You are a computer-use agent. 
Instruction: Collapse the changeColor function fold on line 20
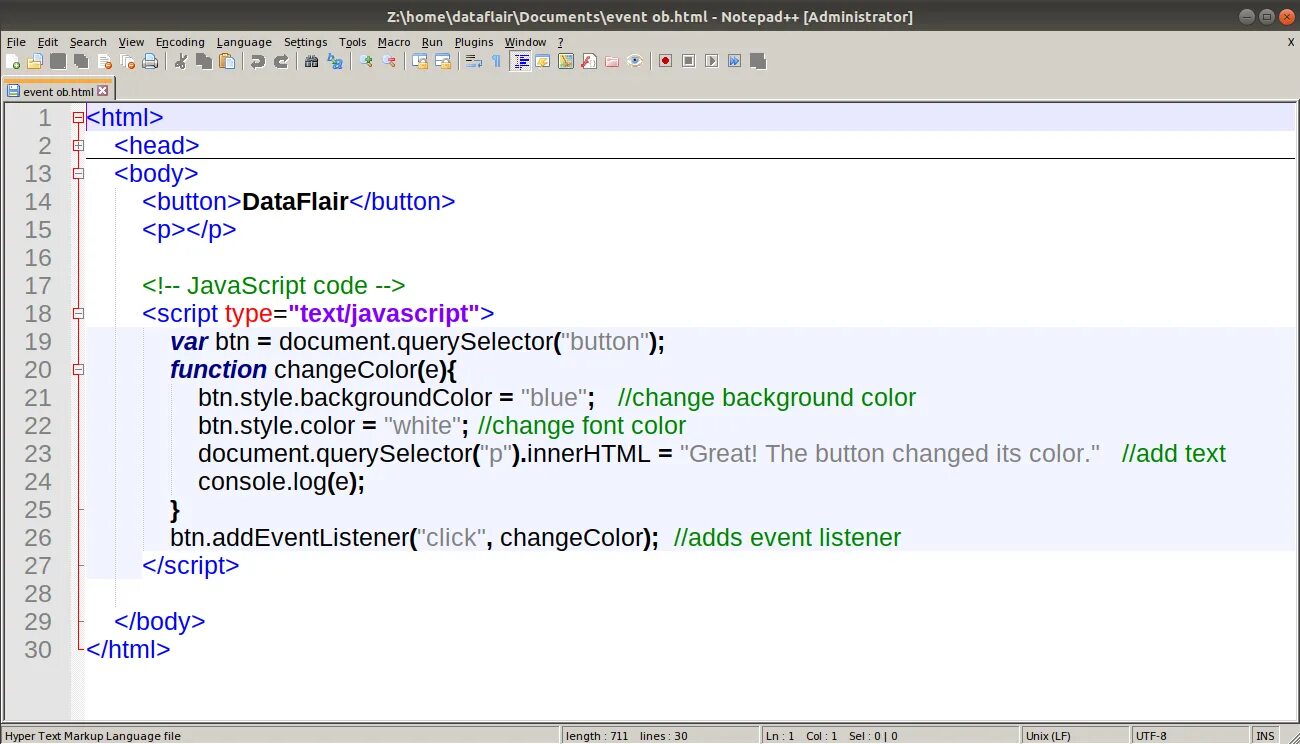pos(78,370)
